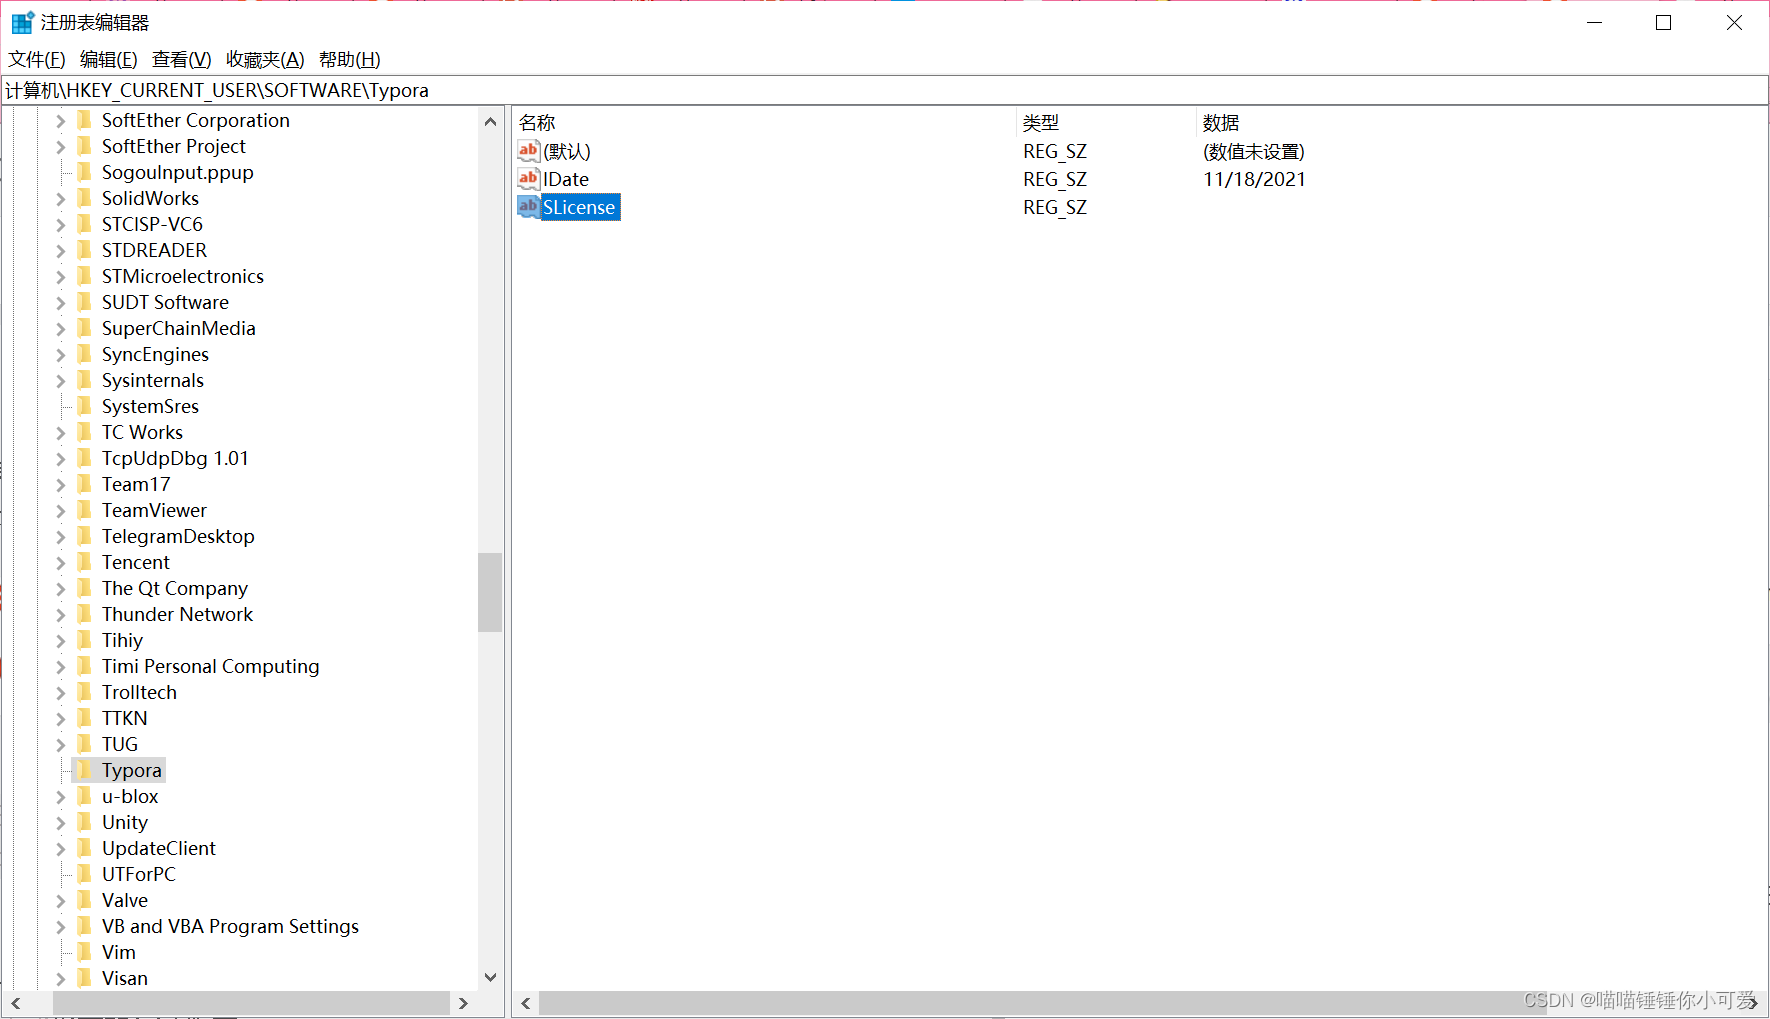Click the icon of the (默认) default value
Viewport: 1770px width, 1019px height.
pos(528,150)
